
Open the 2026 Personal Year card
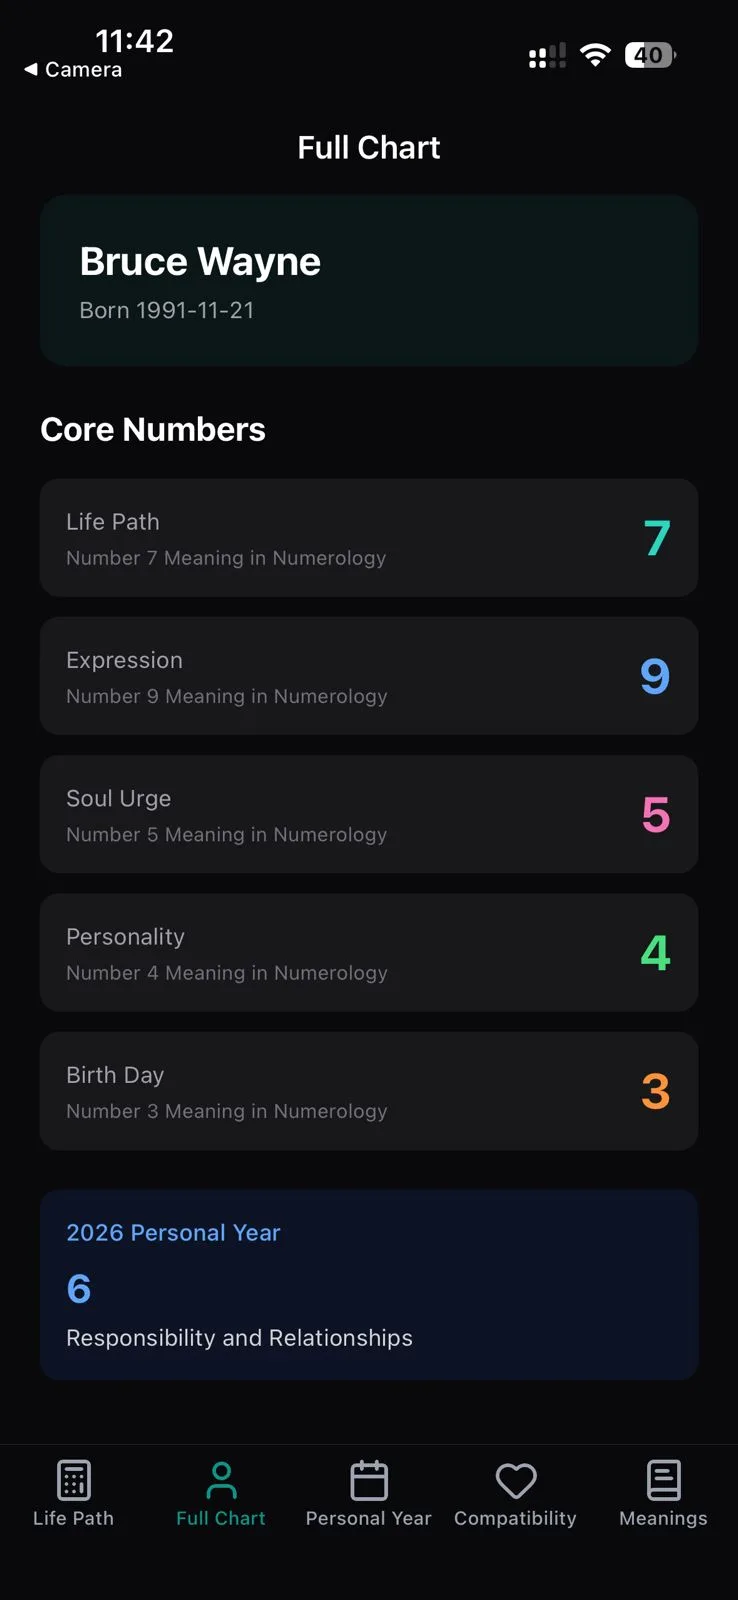click(368, 1285)
